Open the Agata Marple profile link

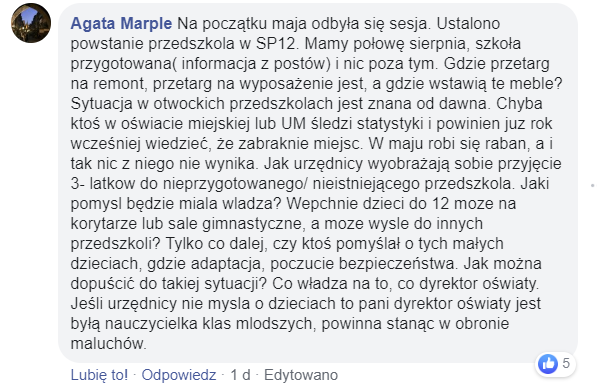(121, 24)
